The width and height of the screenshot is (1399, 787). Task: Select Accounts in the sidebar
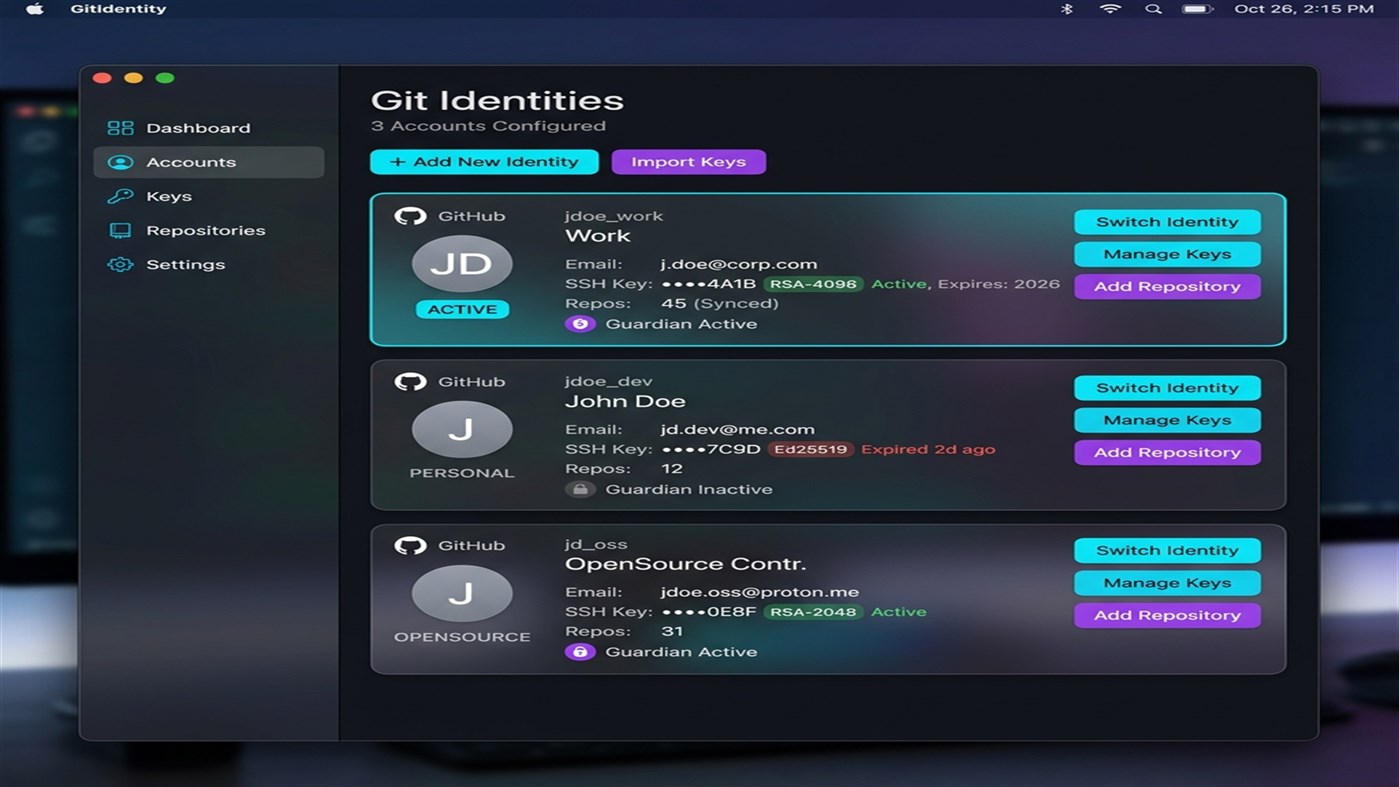(x=209, y=162)
